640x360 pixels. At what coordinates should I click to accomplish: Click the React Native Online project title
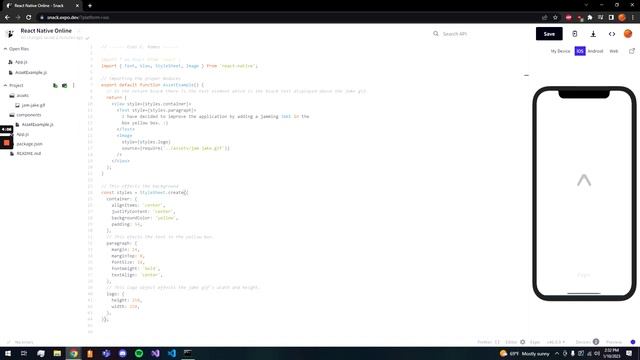pyautogui.click(x=46, y=31)
